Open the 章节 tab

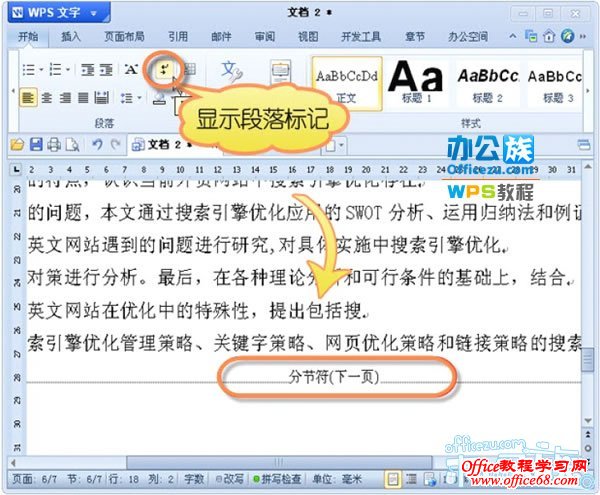coord(415,37)
